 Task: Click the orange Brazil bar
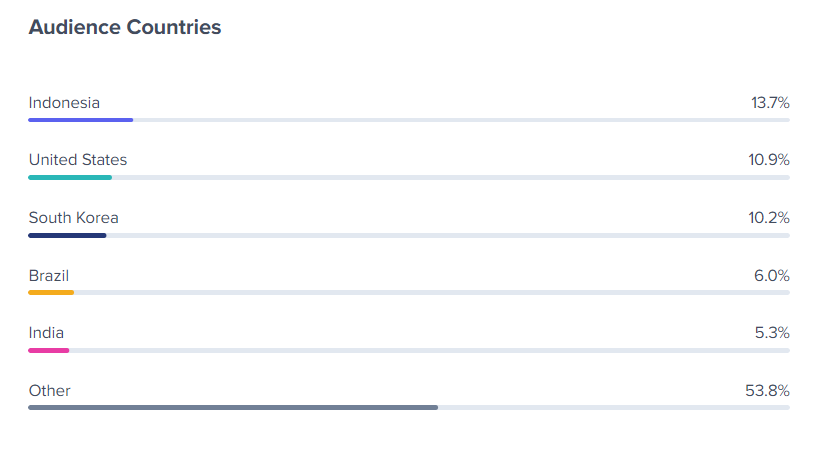[51, 292]
